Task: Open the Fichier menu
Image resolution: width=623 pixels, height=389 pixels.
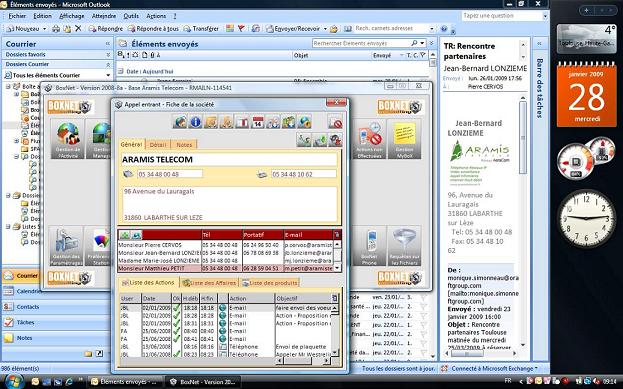Action: click(17, 16)
